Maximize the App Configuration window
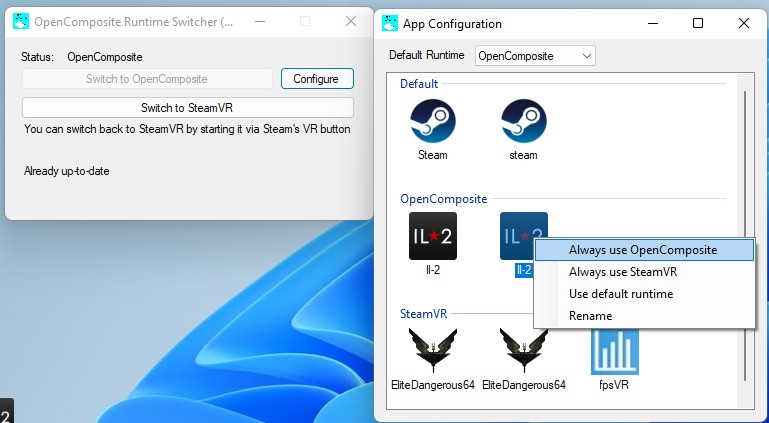This screenshot has width=769, height=423. [698, 23]
